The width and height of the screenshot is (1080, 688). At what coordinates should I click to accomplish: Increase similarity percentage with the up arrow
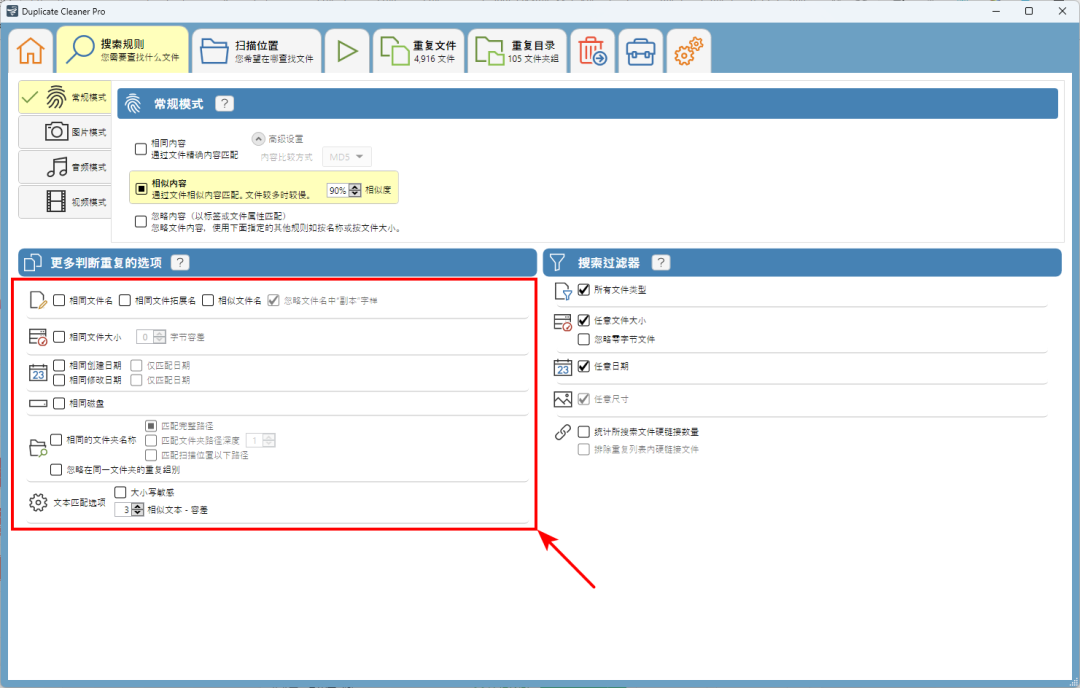(355, 187)
